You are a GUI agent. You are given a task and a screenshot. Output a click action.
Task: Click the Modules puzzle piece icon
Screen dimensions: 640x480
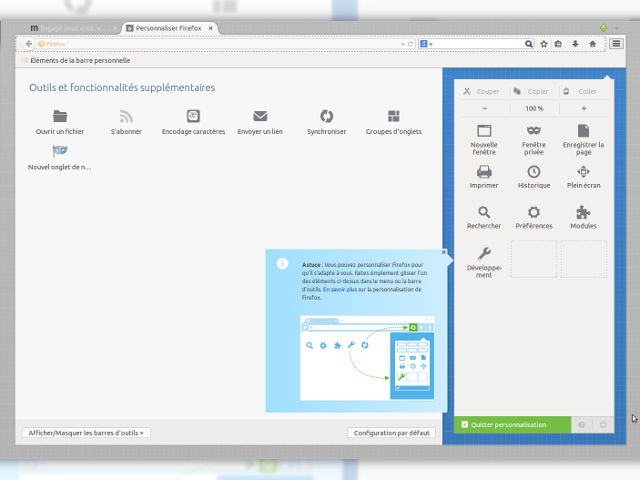click(x=583, y=212)
